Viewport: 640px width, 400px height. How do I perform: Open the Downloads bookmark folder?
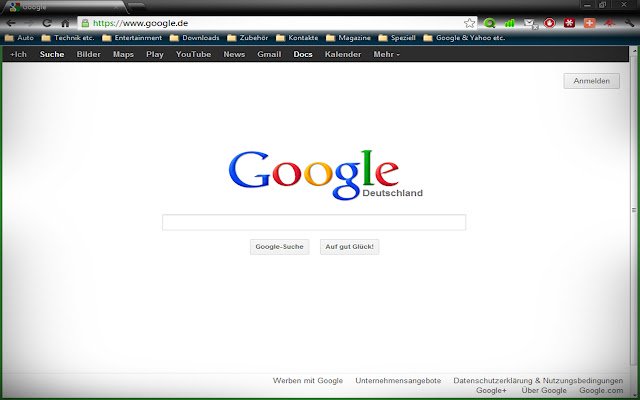tap(195, 38)
